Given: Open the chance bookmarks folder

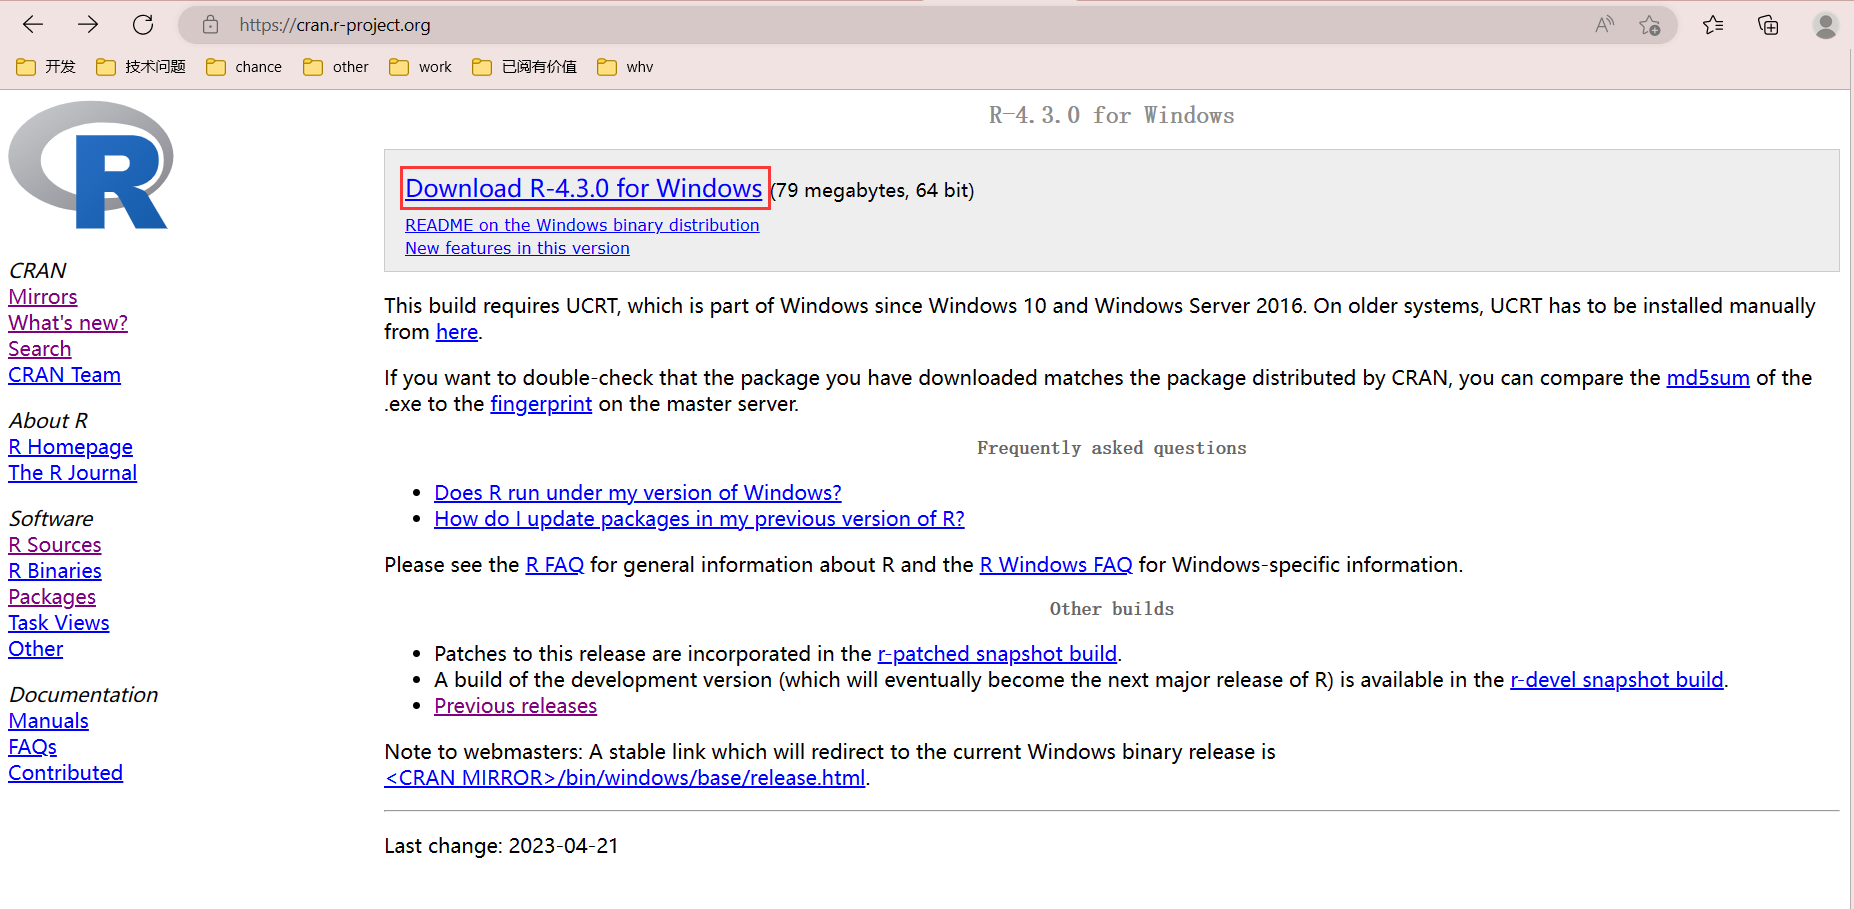Looking at the screenshot, I should click(x=244, y=67).
